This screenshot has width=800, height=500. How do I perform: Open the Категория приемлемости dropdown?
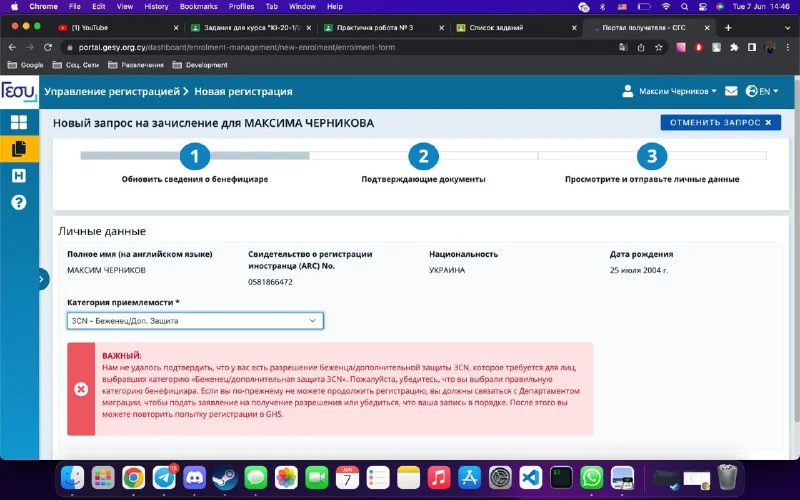point(195,321)
